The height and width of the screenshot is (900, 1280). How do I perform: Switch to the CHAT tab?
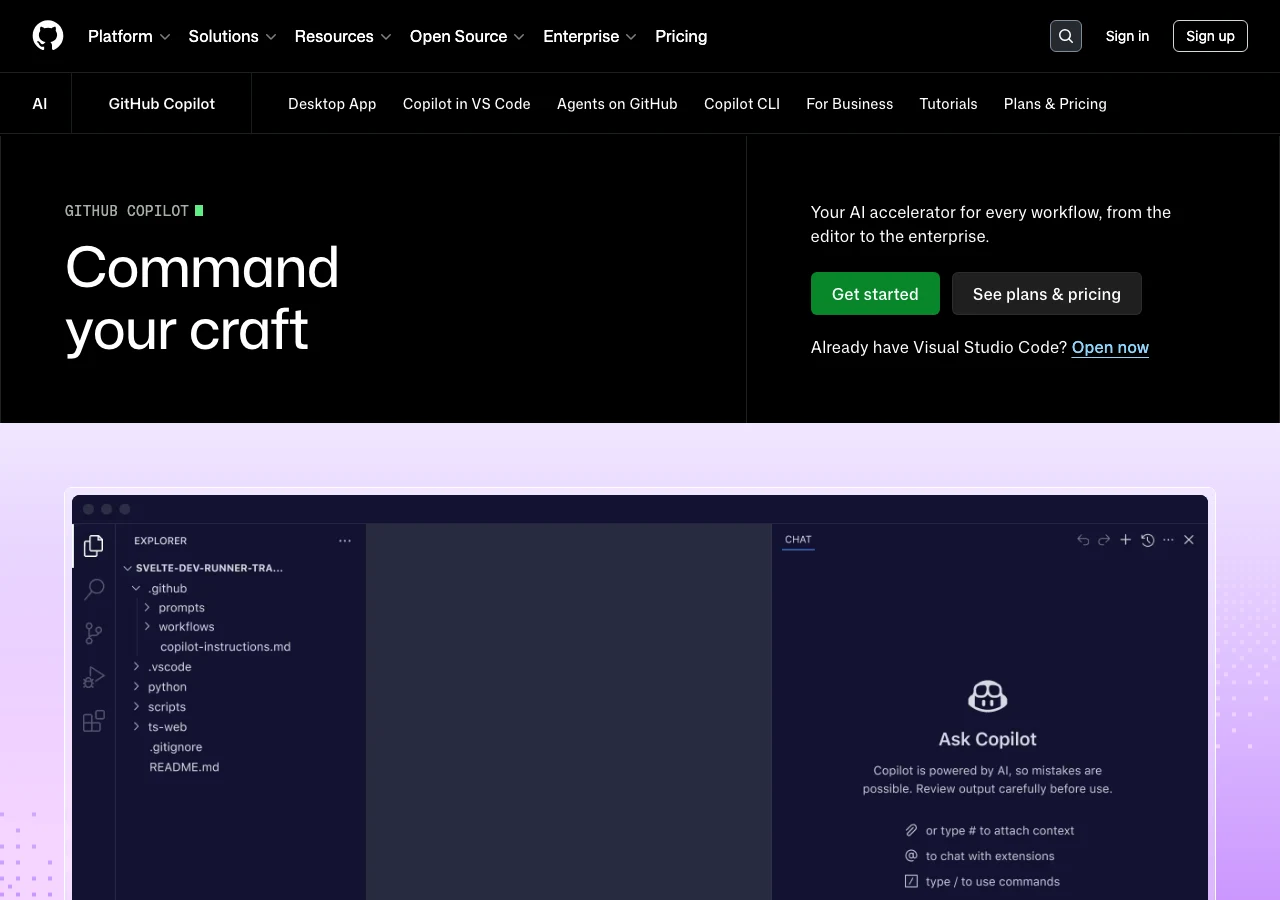[x=798, y=540]
